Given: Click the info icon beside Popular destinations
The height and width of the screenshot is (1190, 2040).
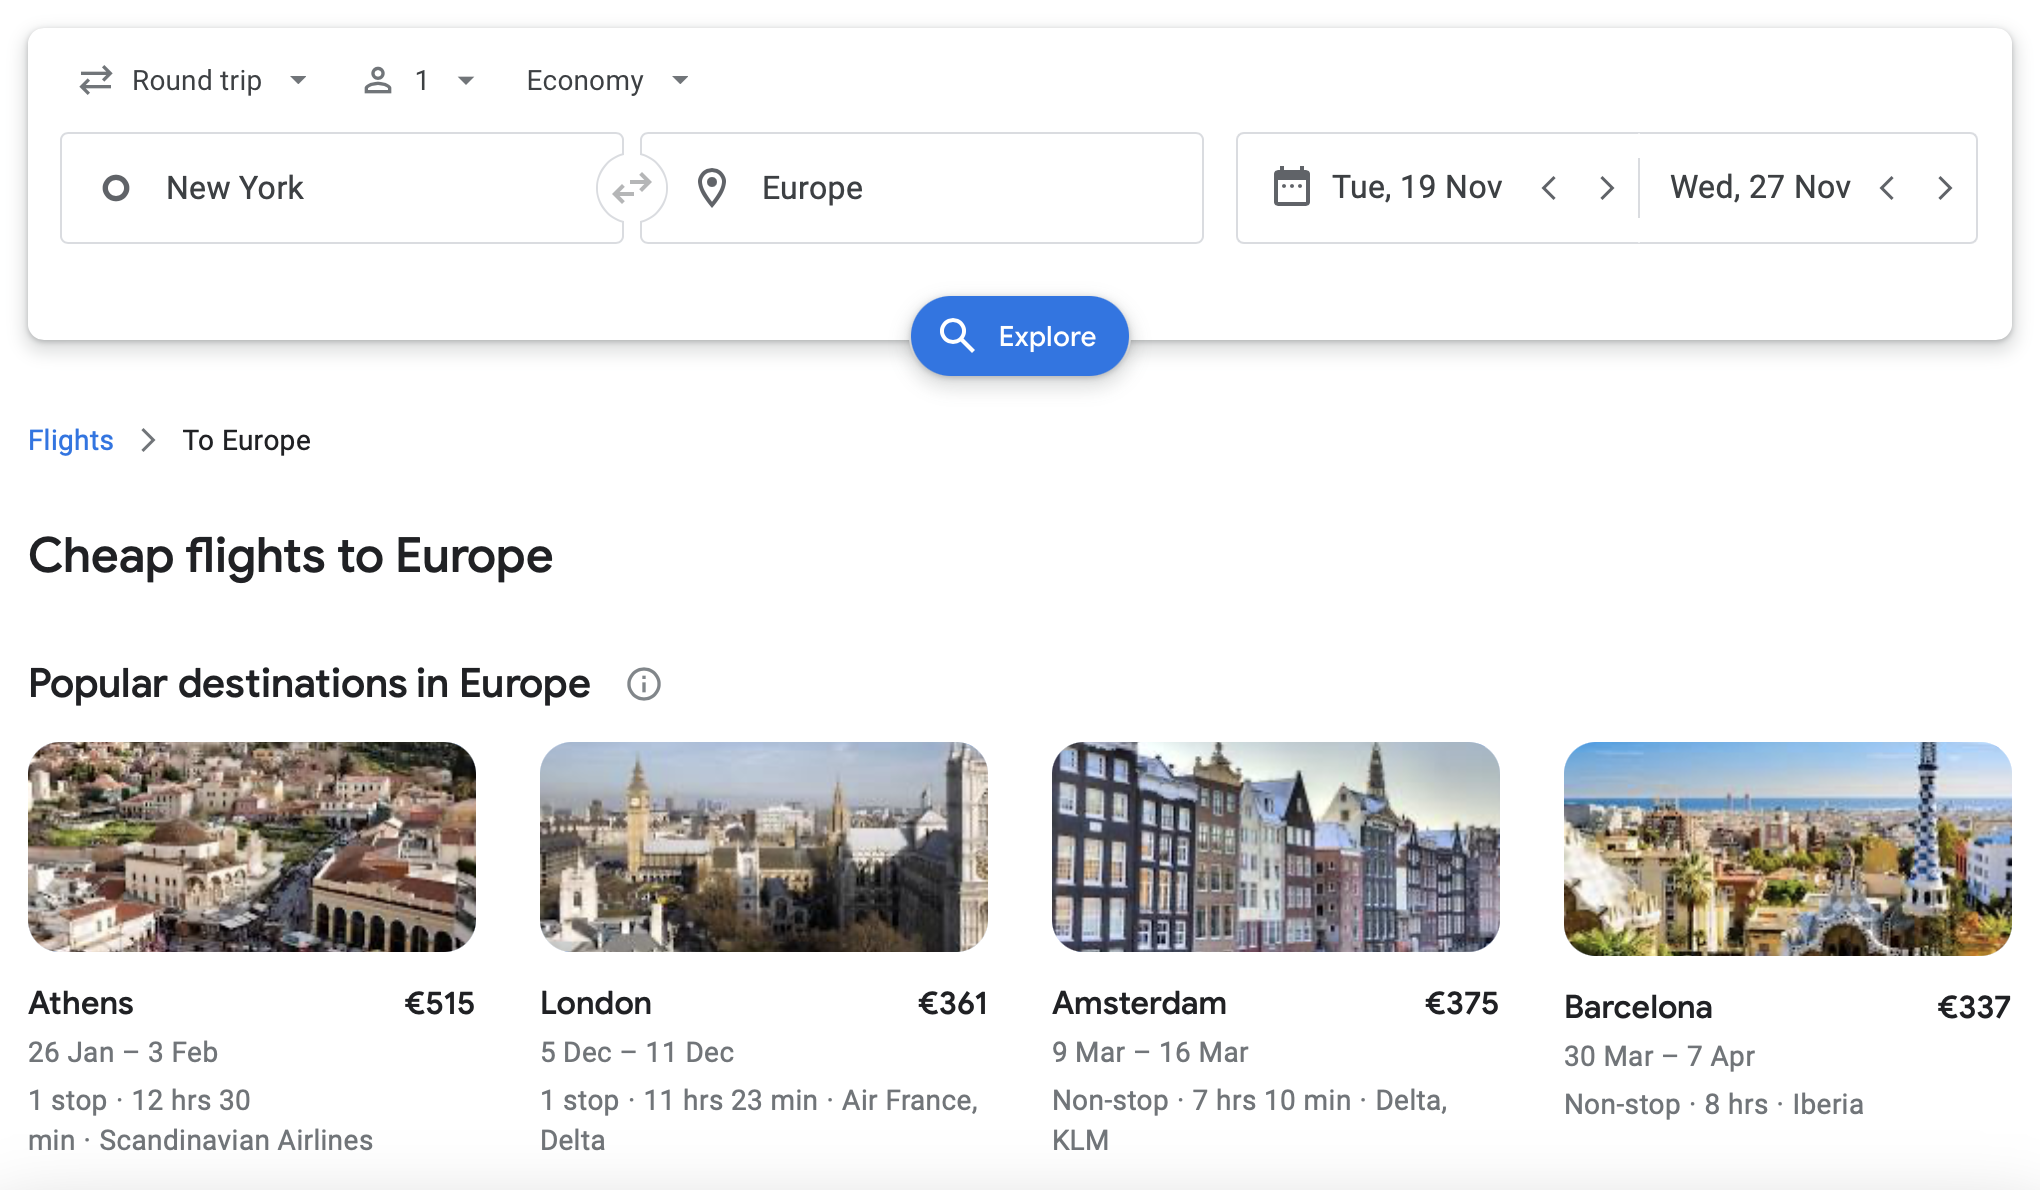Looking at the screenshot, I should [x=643, y=685].
